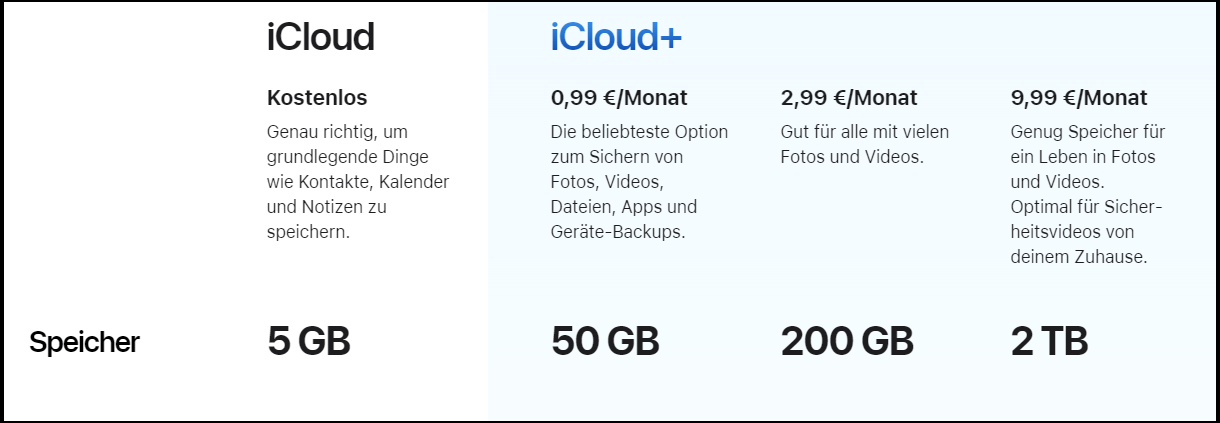Click the "Dateien, Apps und" text line
1220x423 pixels.
pyautogui.click(x=623, y=207)
